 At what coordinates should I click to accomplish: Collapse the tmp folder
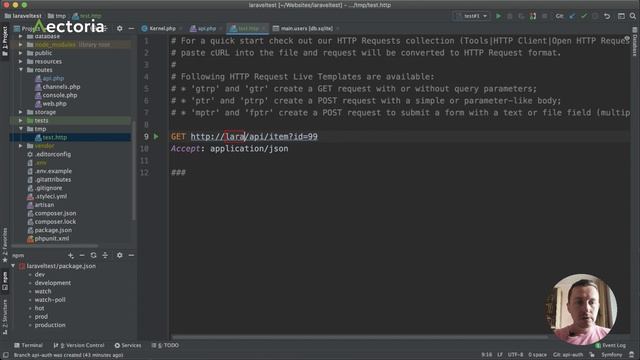click(20, 129)
